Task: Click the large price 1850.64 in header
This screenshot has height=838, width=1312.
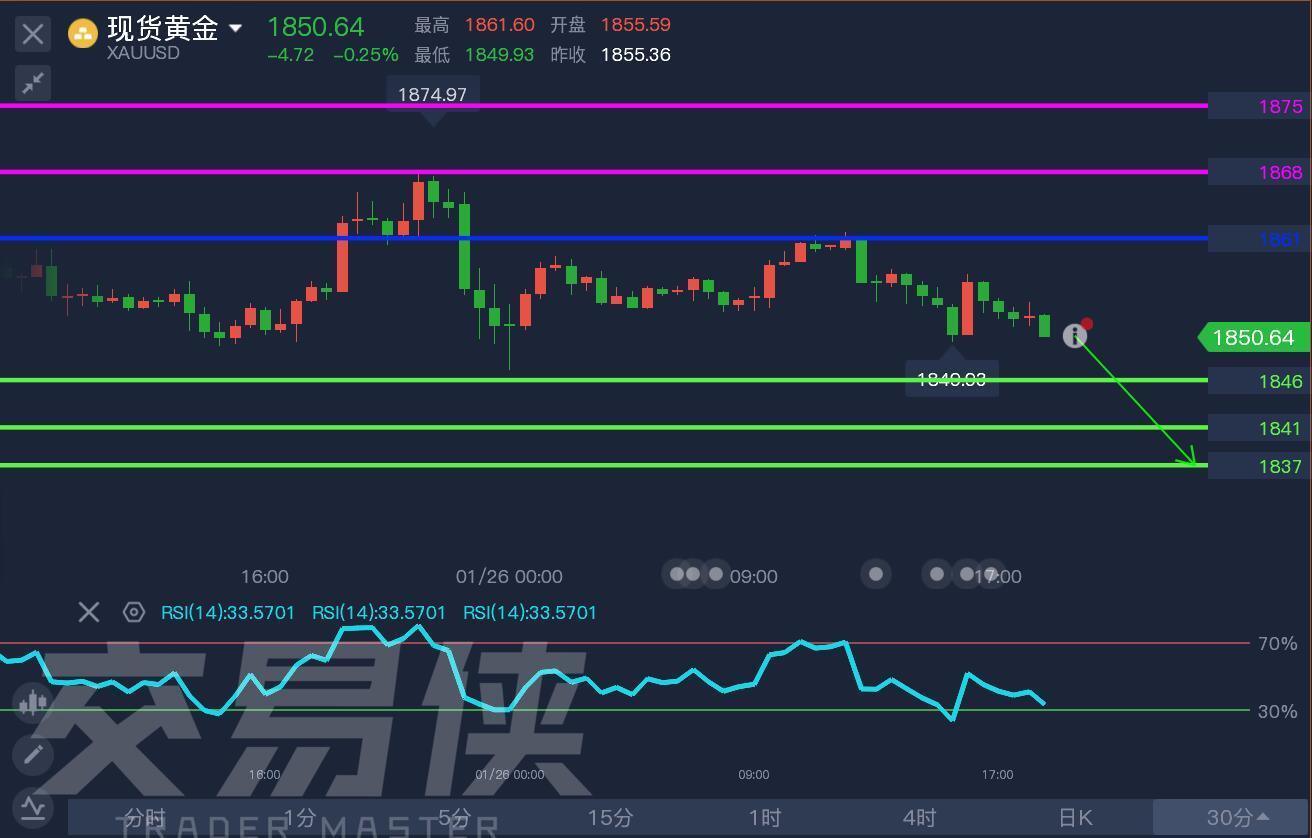Action: [x=316, y=26]
